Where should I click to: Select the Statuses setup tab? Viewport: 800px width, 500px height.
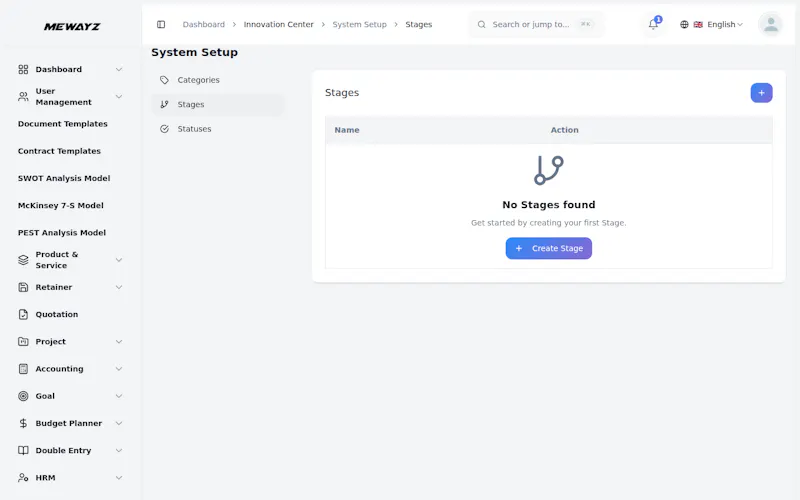tap(218, 129)
